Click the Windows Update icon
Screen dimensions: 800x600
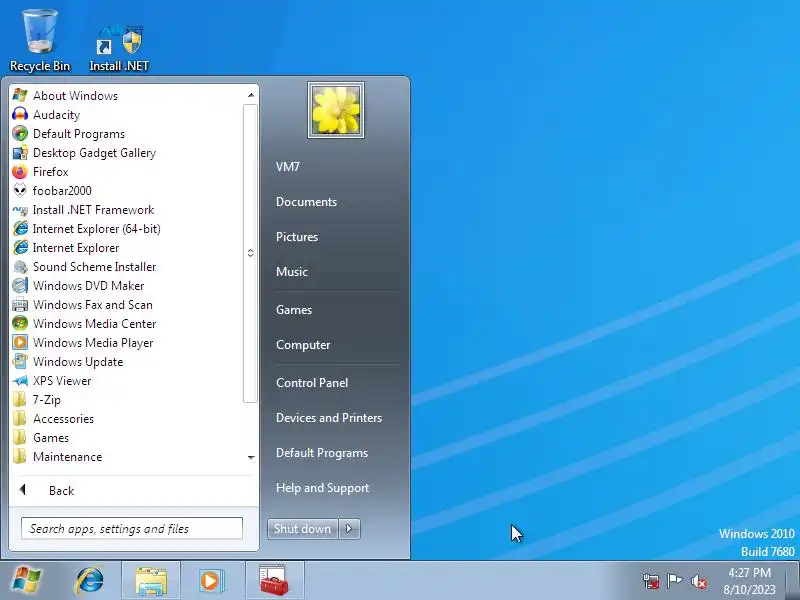coord(20,362)
